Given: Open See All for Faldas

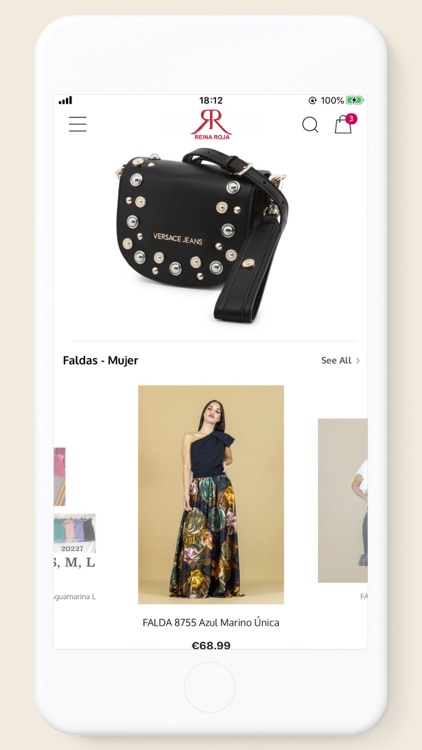Looking at the screenshot, I should pos(340,361).
